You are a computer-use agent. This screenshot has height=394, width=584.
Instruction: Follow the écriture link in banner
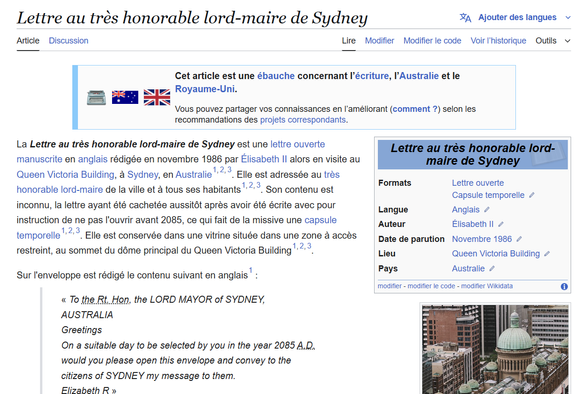[x=372, y=76]
